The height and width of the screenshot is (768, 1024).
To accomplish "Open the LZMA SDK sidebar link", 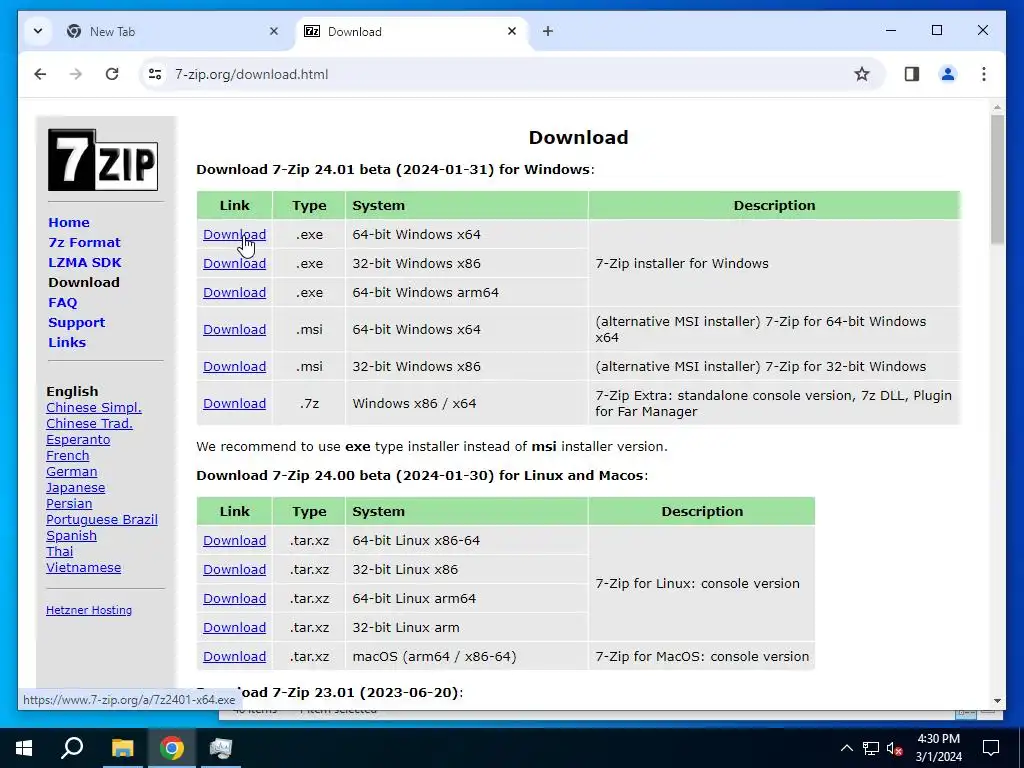I will click(x=85, y=263).
